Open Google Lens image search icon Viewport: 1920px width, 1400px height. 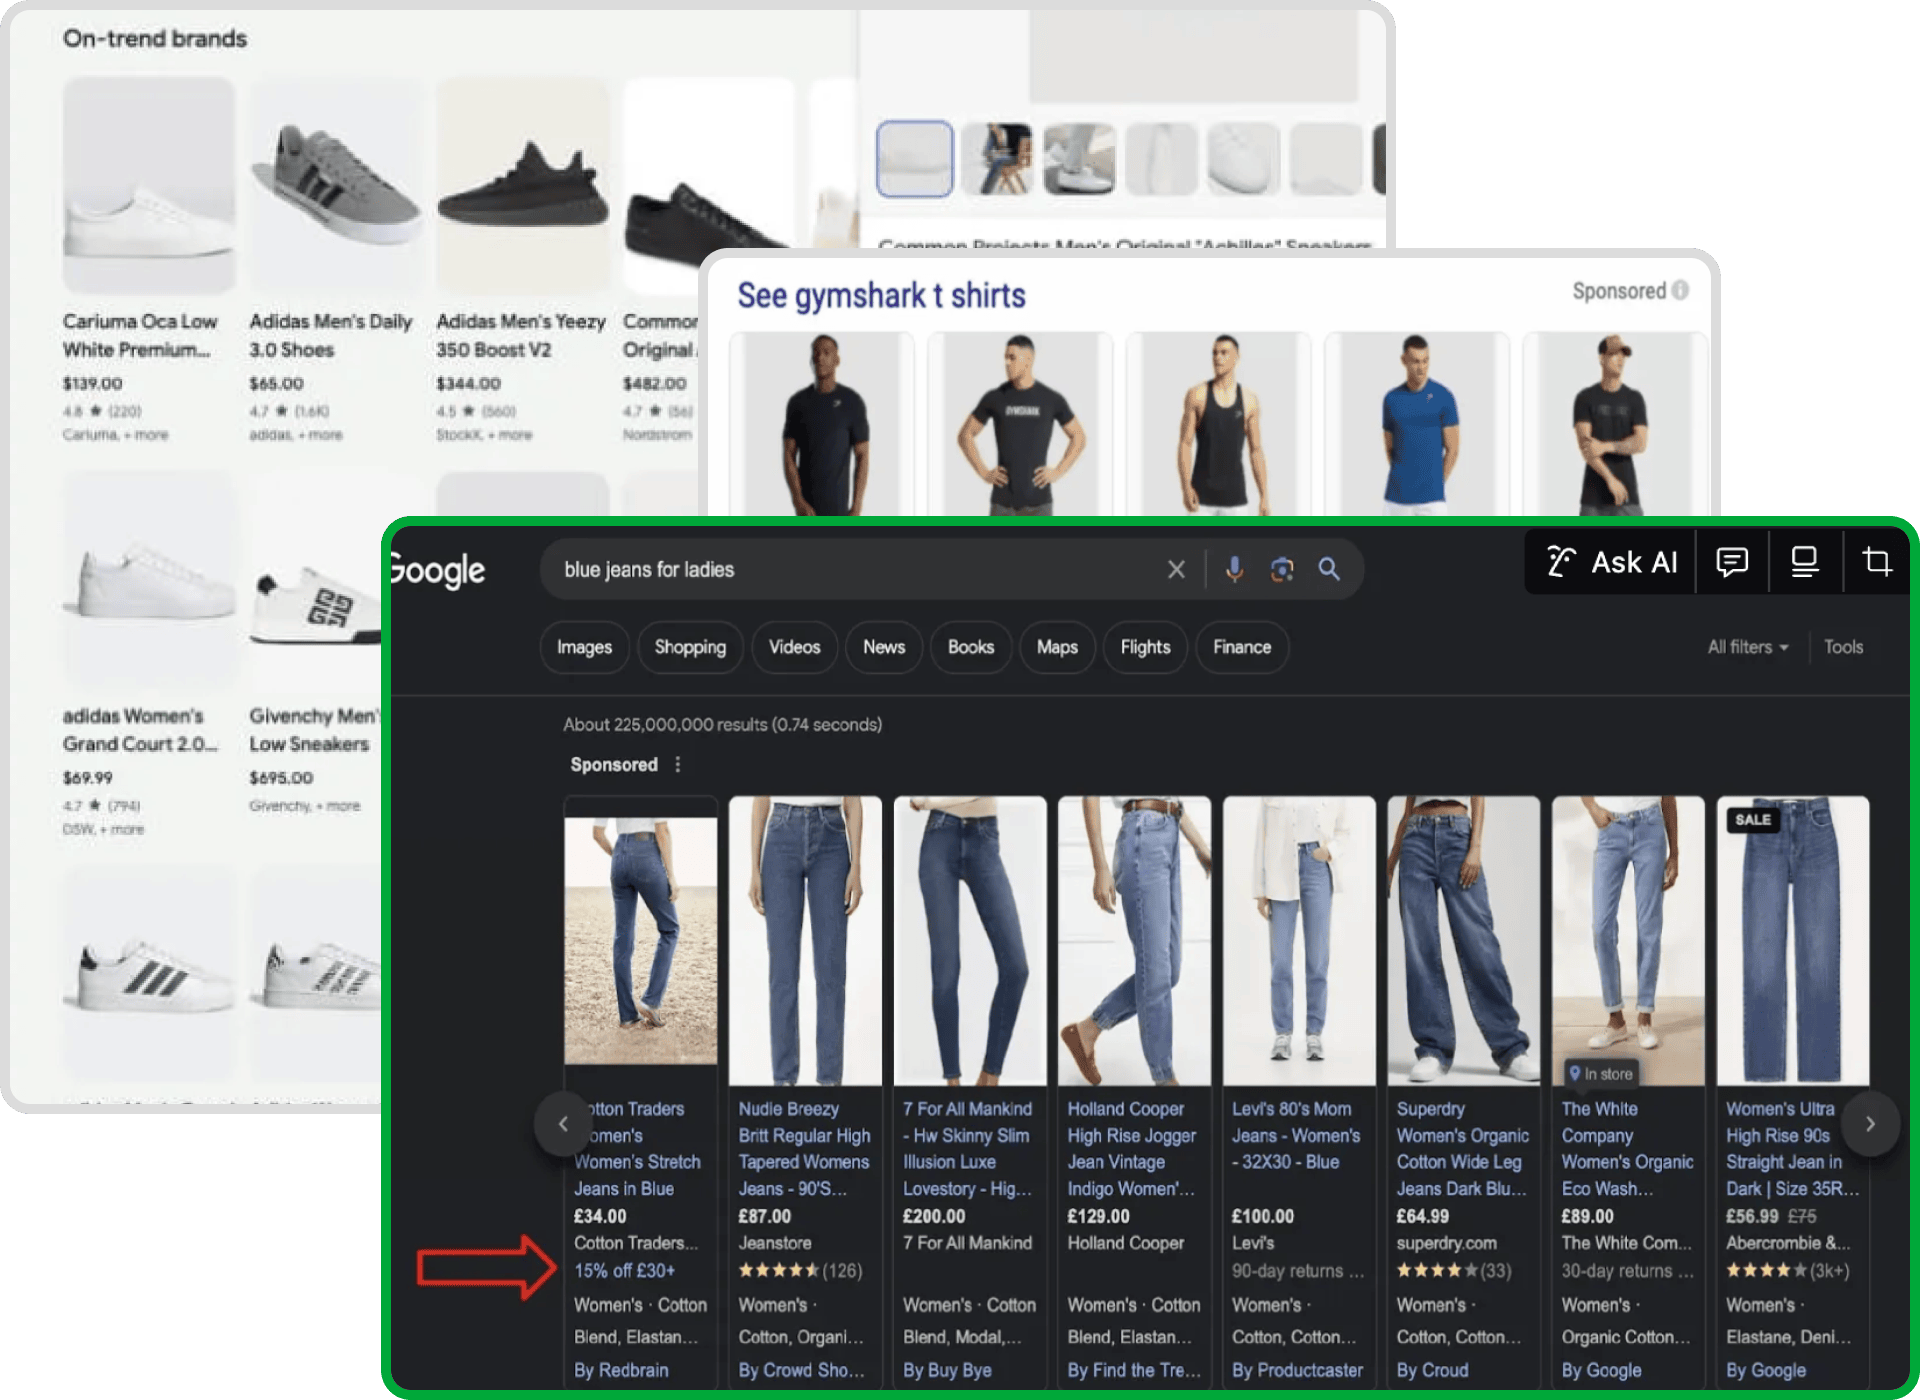(x=1282, y=569)
